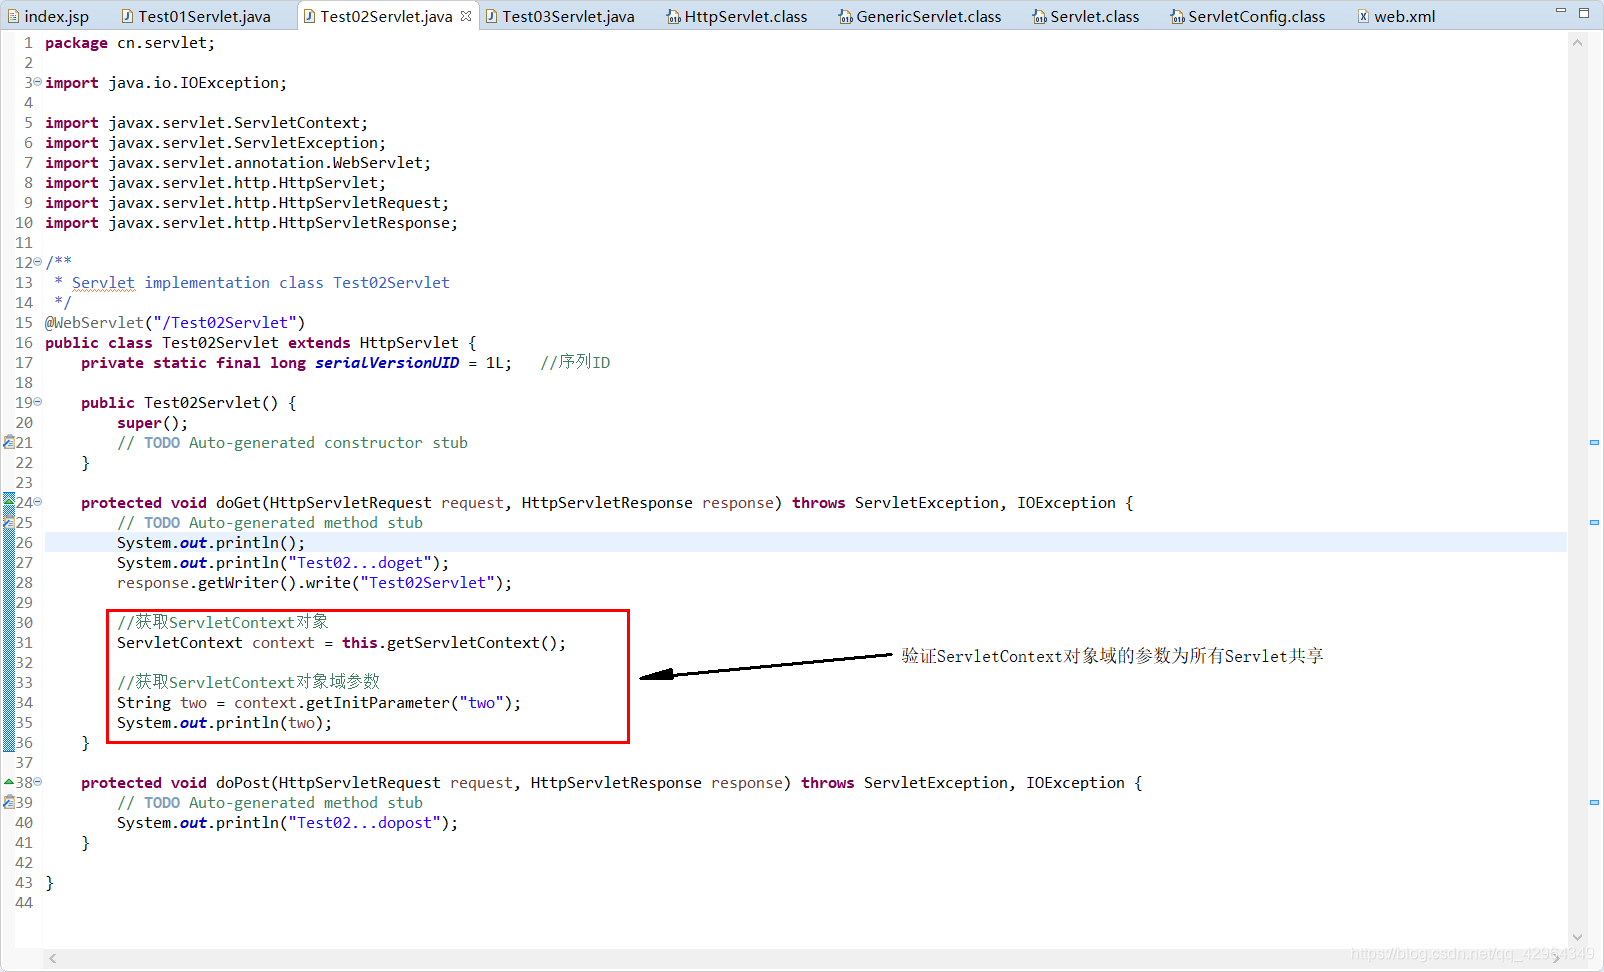The height and width of the screenshot is (972, 1604).
Task: Click on the "Test02...dopost" string
Action: [364, 822]
